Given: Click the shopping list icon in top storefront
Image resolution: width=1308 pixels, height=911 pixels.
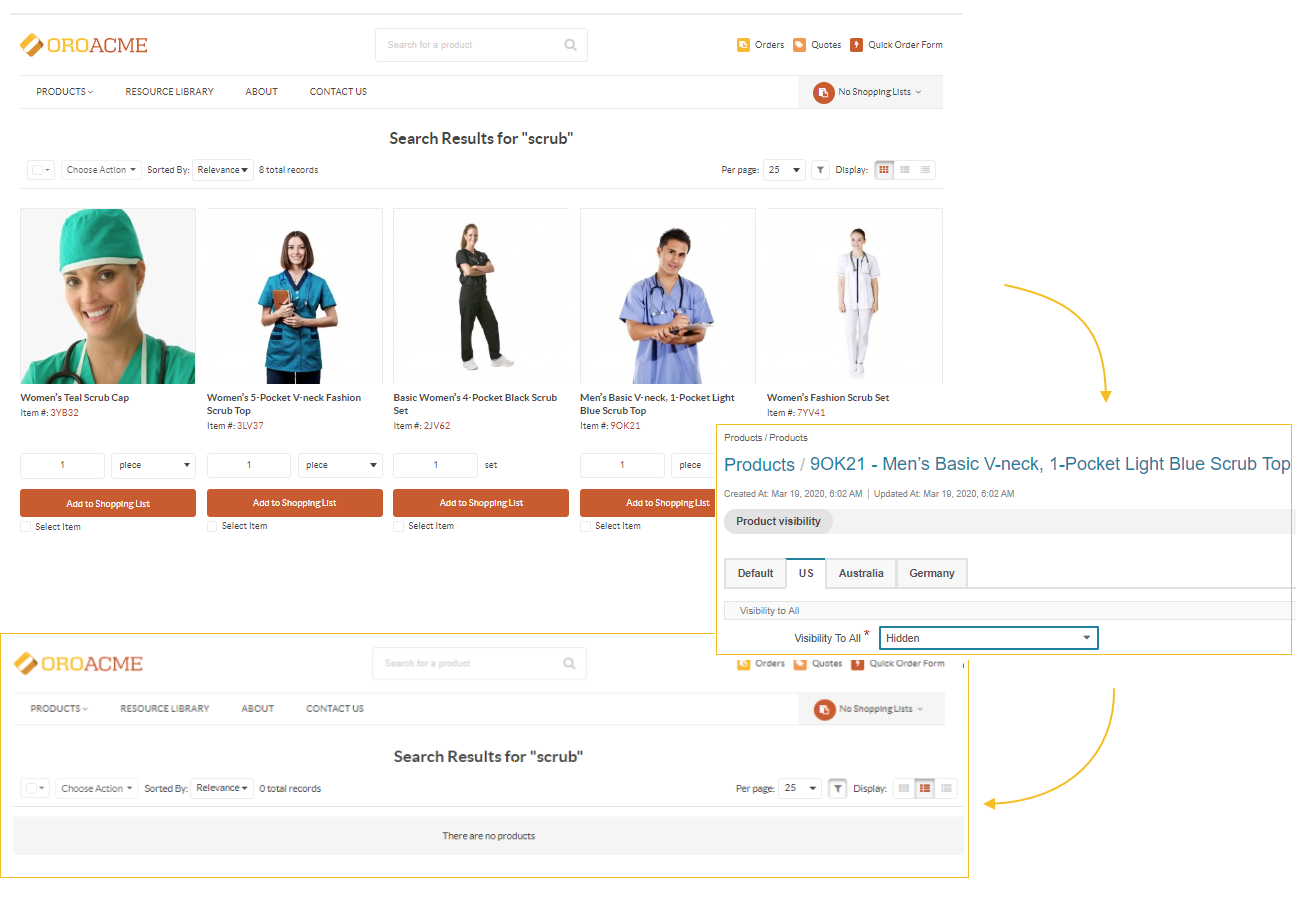Looking at the screenshot, I should (823, 92).
